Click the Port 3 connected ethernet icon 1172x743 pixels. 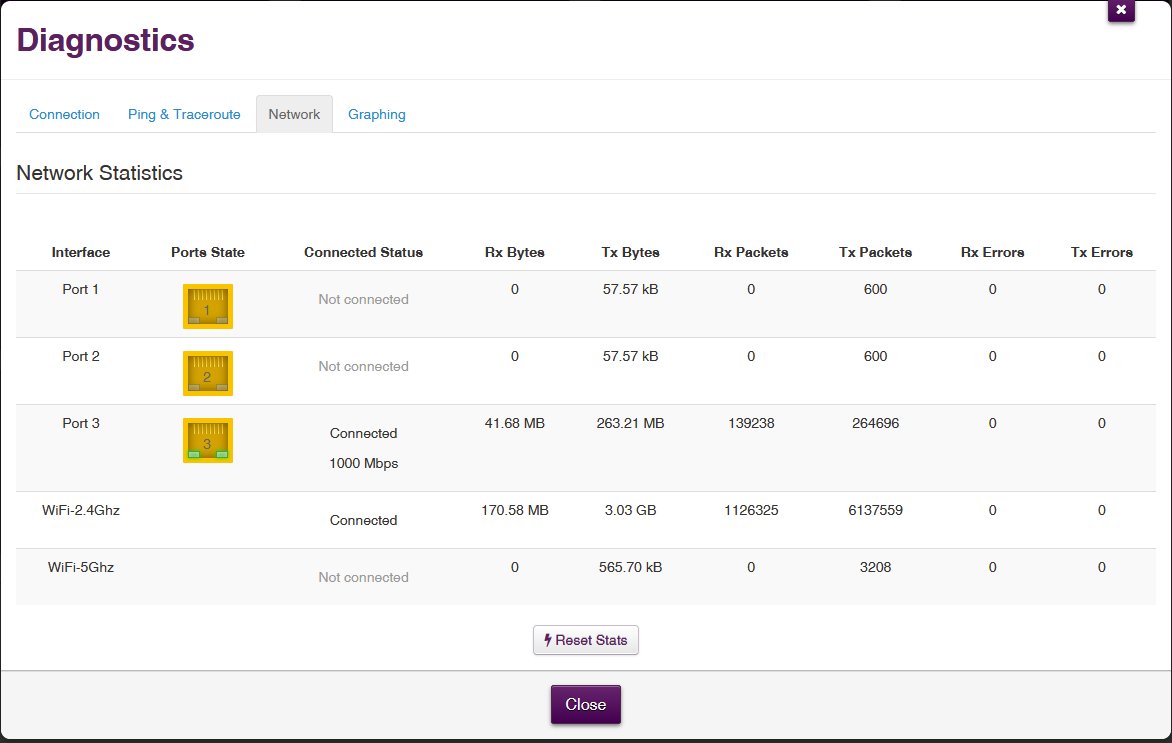pos(207,440)
